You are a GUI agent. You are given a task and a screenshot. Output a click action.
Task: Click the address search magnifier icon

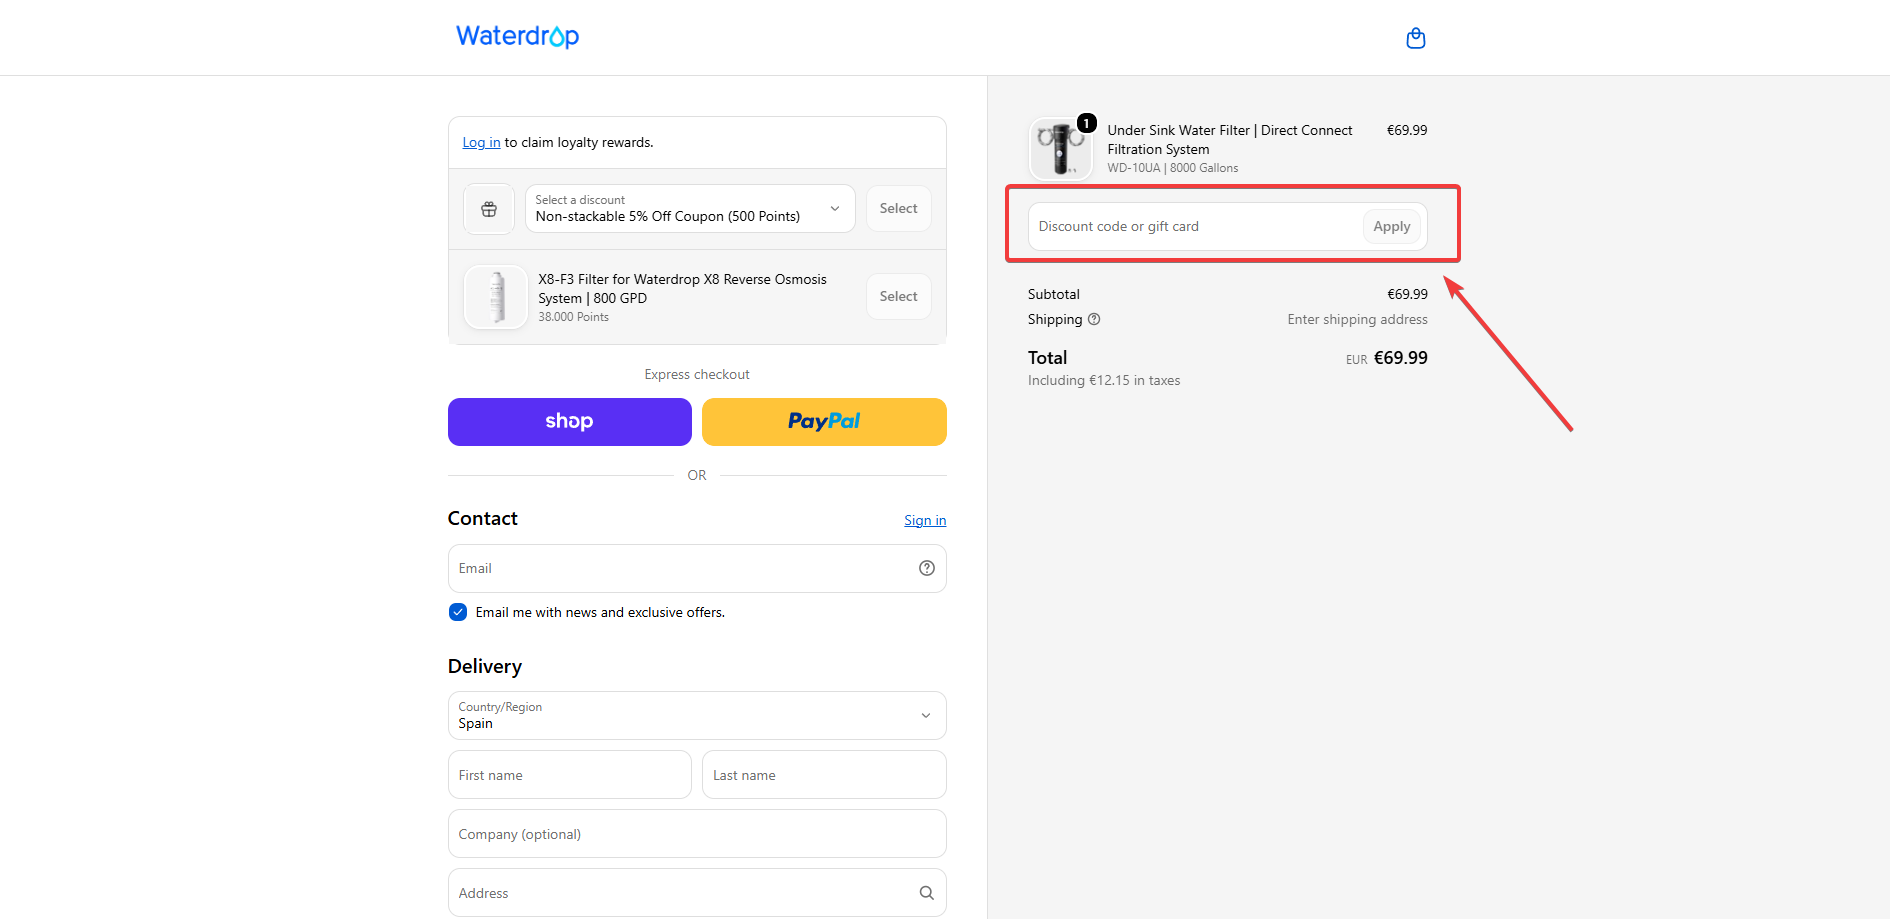tap(927, 893)
